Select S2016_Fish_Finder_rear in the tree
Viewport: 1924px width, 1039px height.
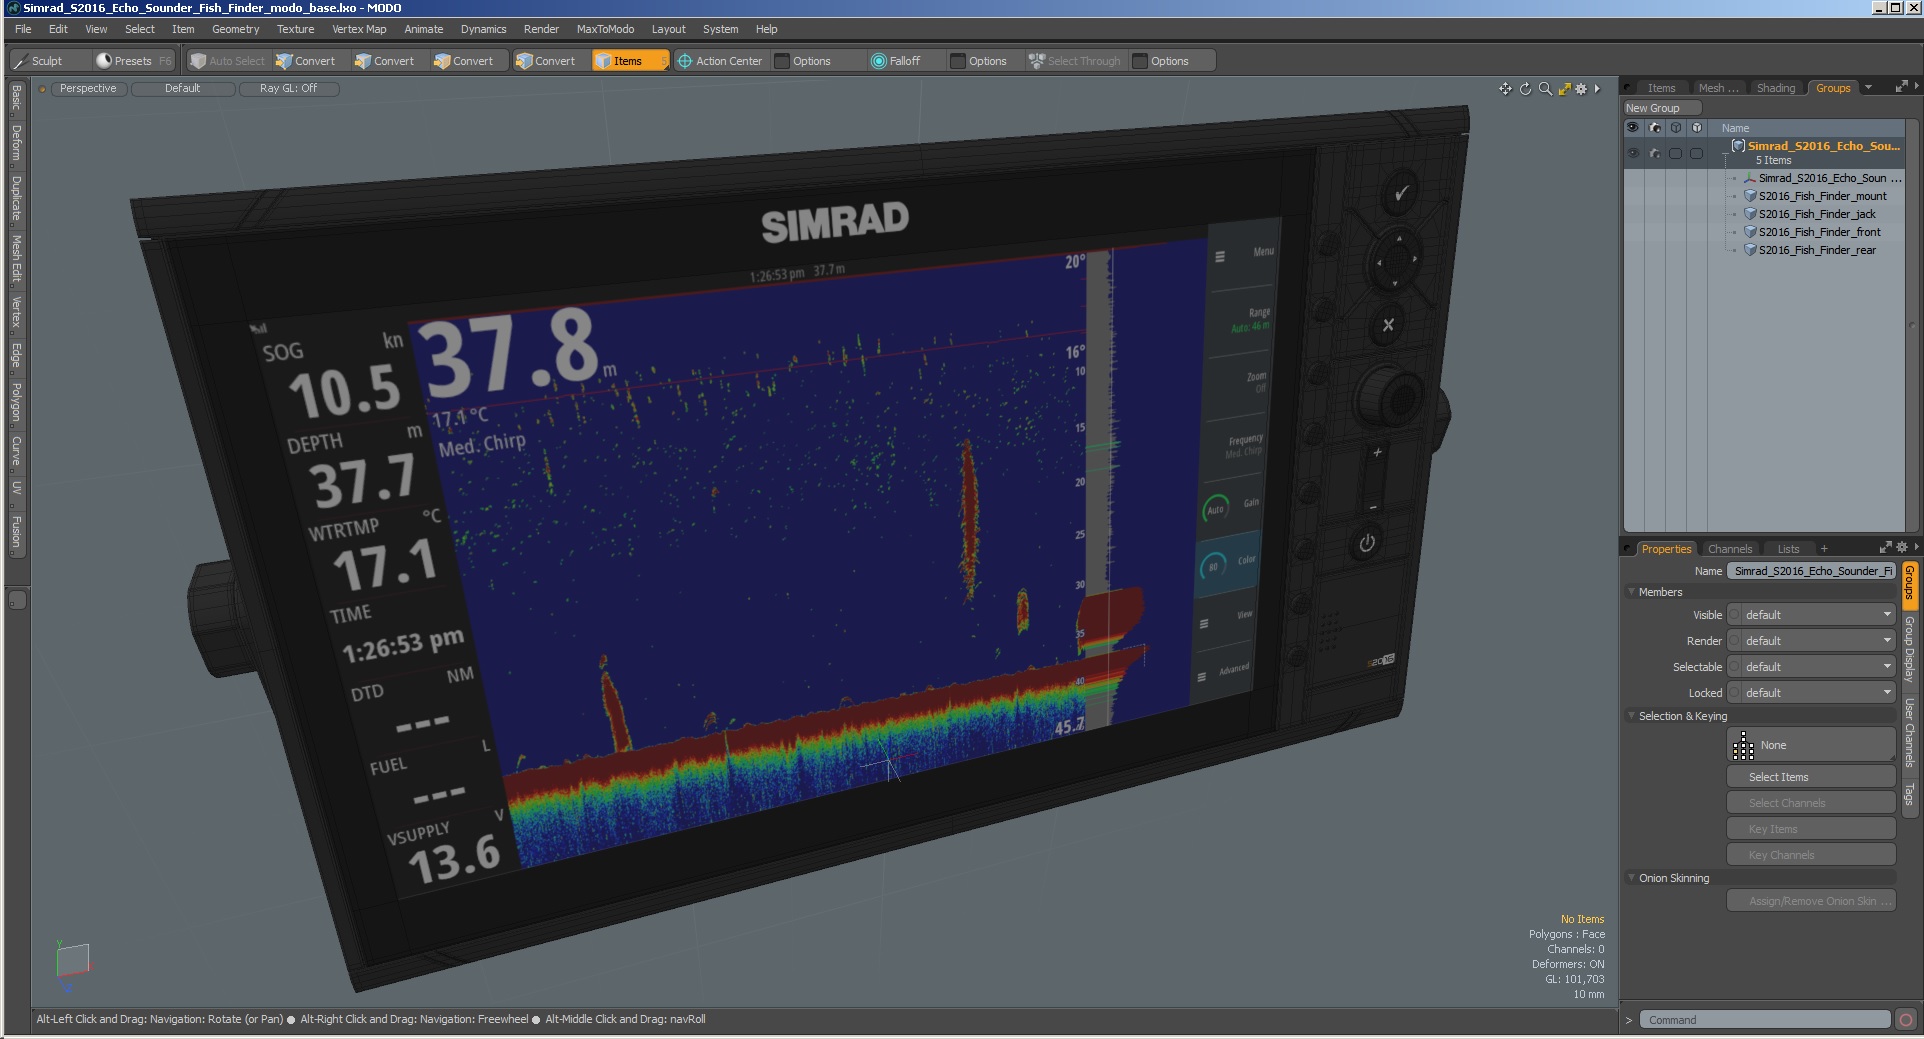coord(1816,250)
